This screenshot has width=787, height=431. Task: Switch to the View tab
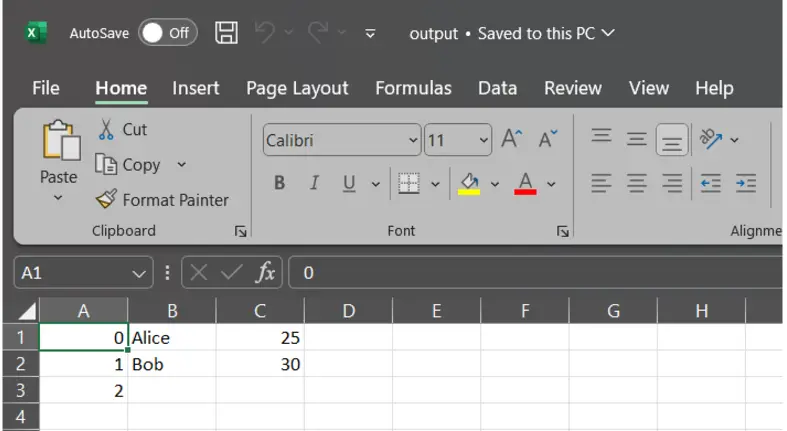[x=649, y=88]
